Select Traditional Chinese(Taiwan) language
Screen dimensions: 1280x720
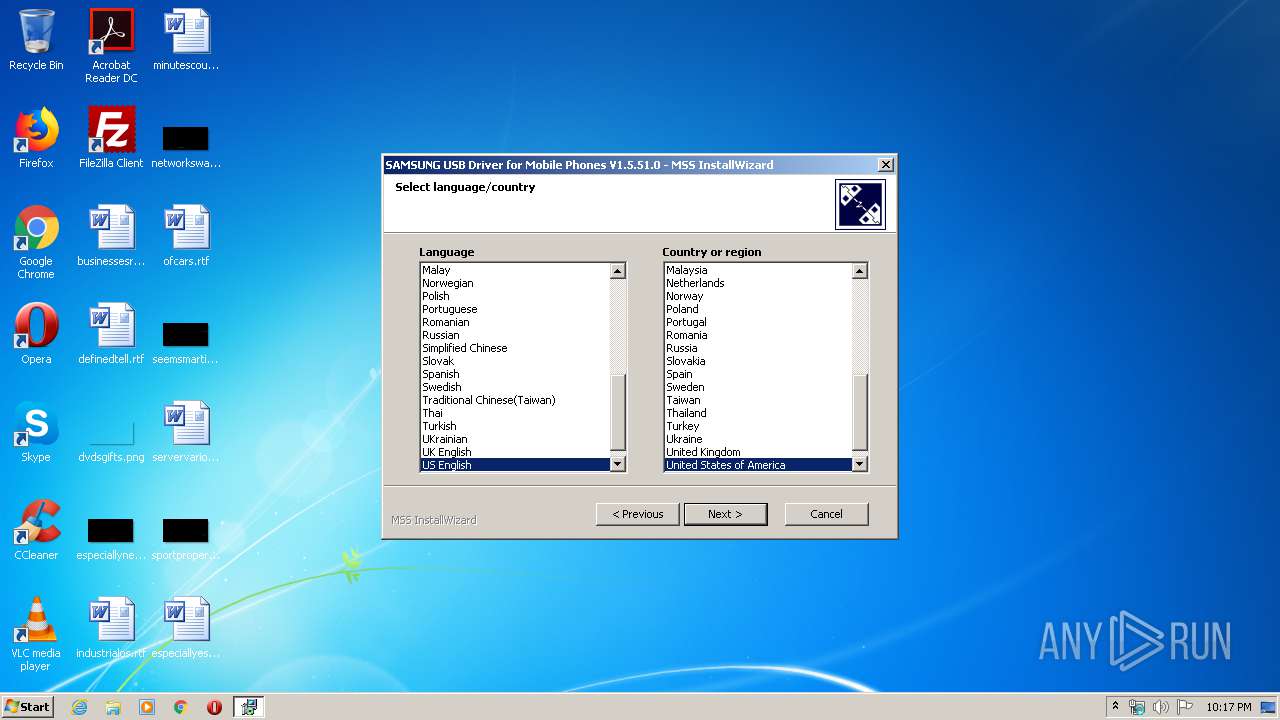515,400
